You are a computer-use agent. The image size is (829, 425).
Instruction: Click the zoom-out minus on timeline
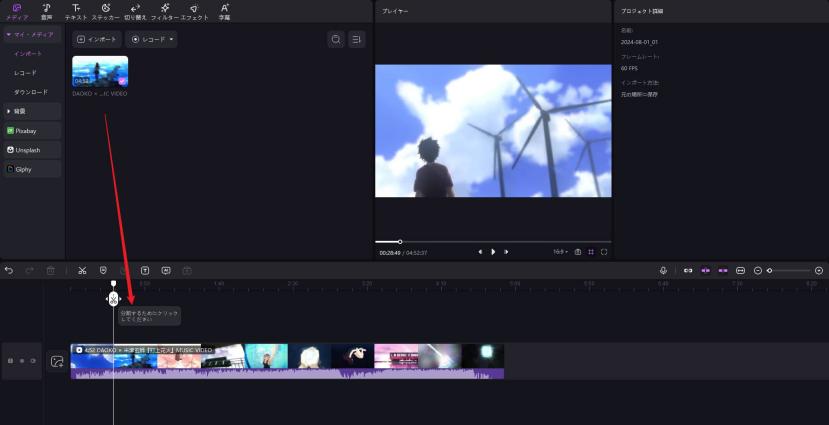coord(758,271)
